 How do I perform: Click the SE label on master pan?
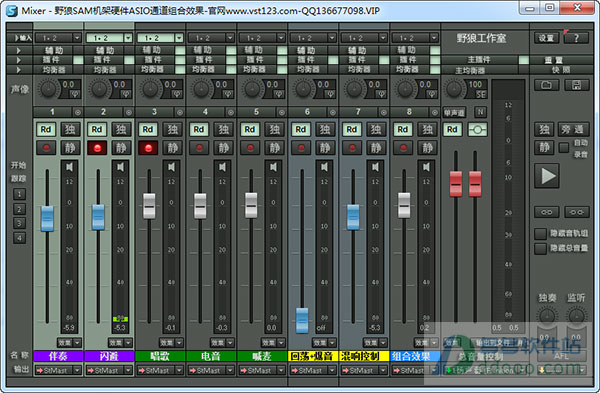pos(481,94)
